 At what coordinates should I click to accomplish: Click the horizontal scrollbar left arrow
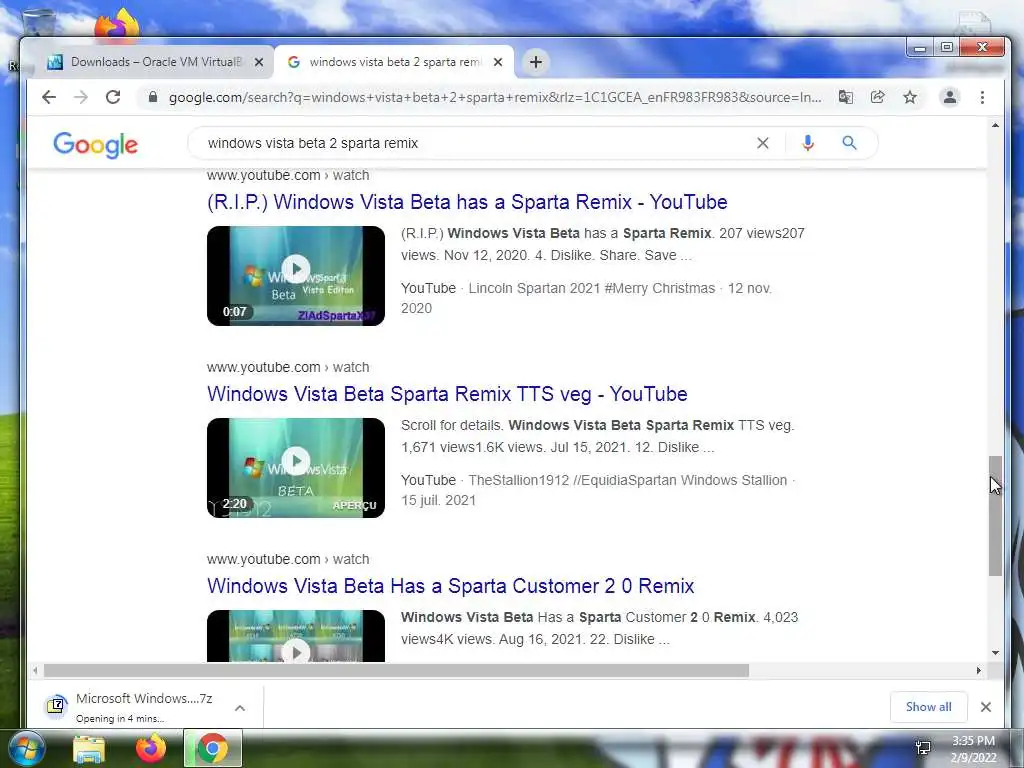[x=35, y=670]
